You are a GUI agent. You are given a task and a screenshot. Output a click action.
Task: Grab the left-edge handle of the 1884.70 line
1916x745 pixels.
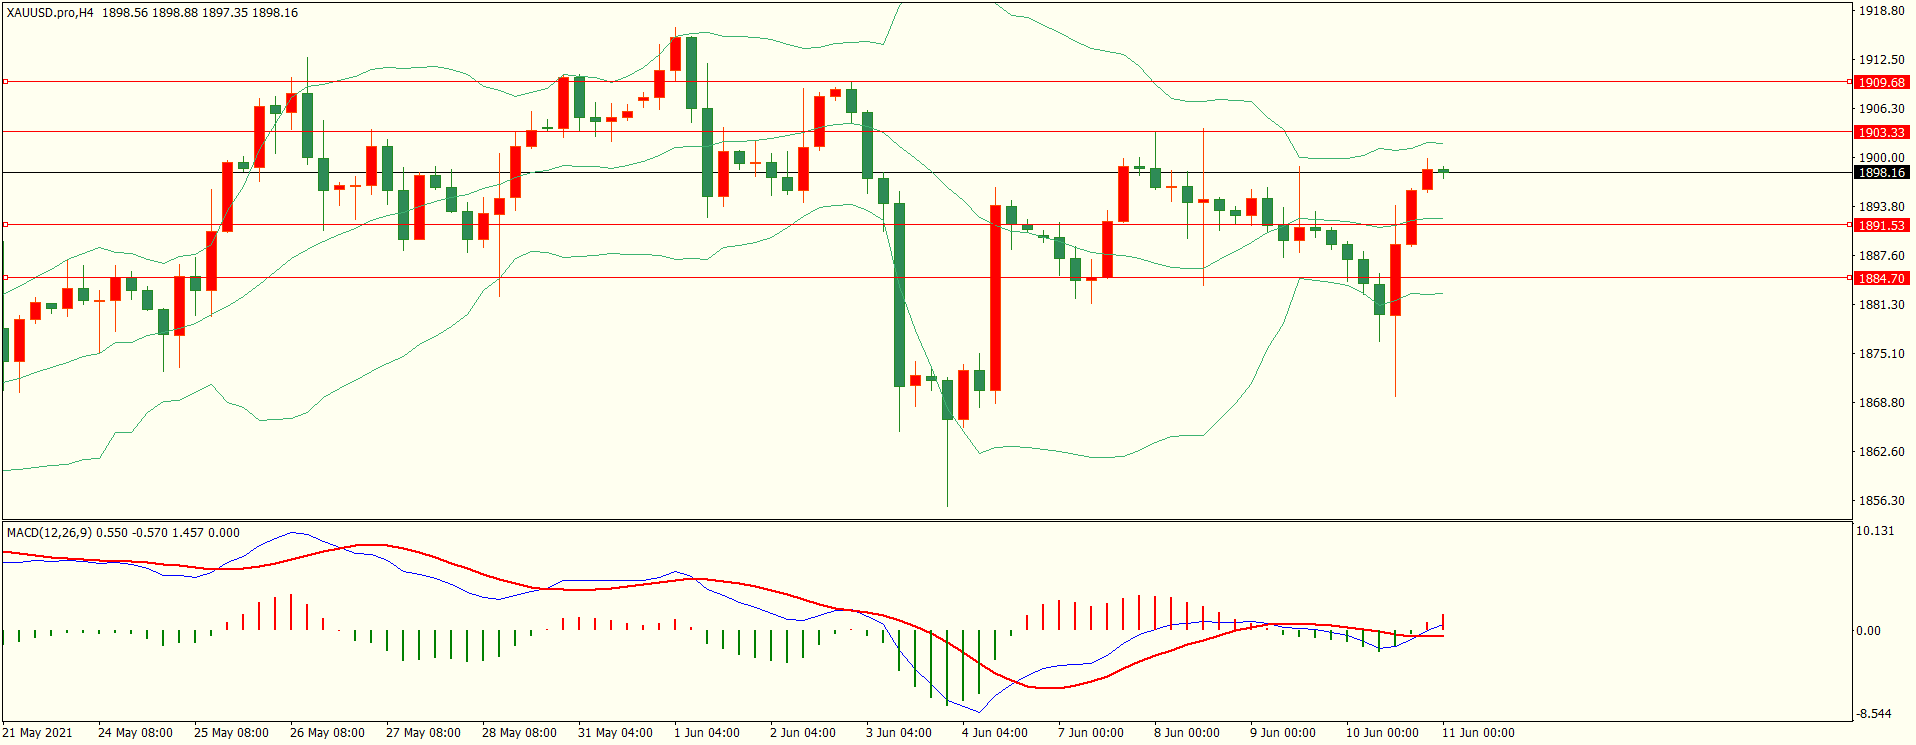point(5,278)
